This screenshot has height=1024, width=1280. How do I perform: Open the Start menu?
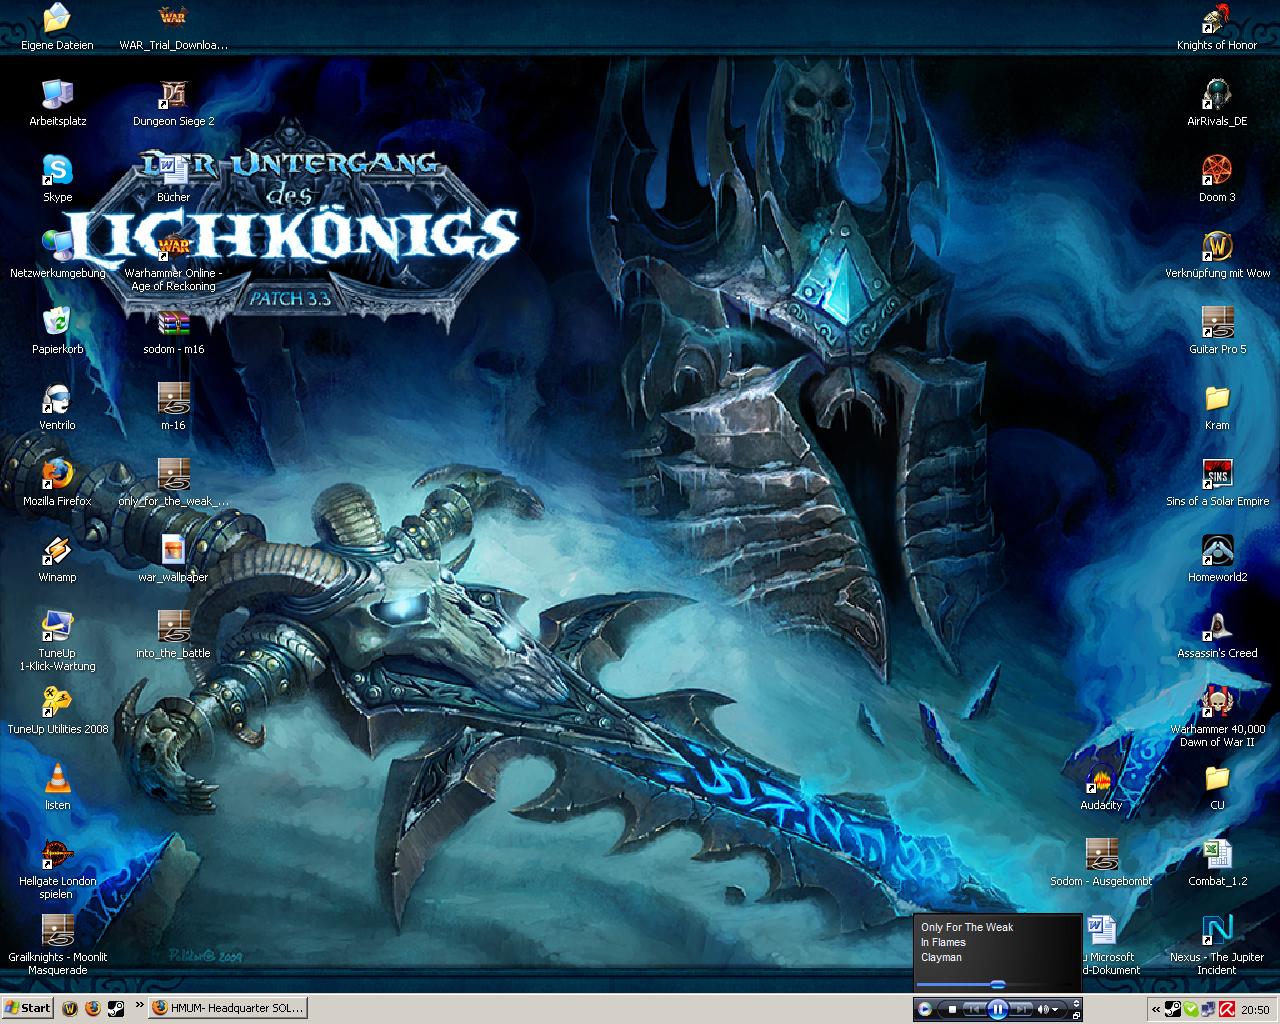(28, 1008)
